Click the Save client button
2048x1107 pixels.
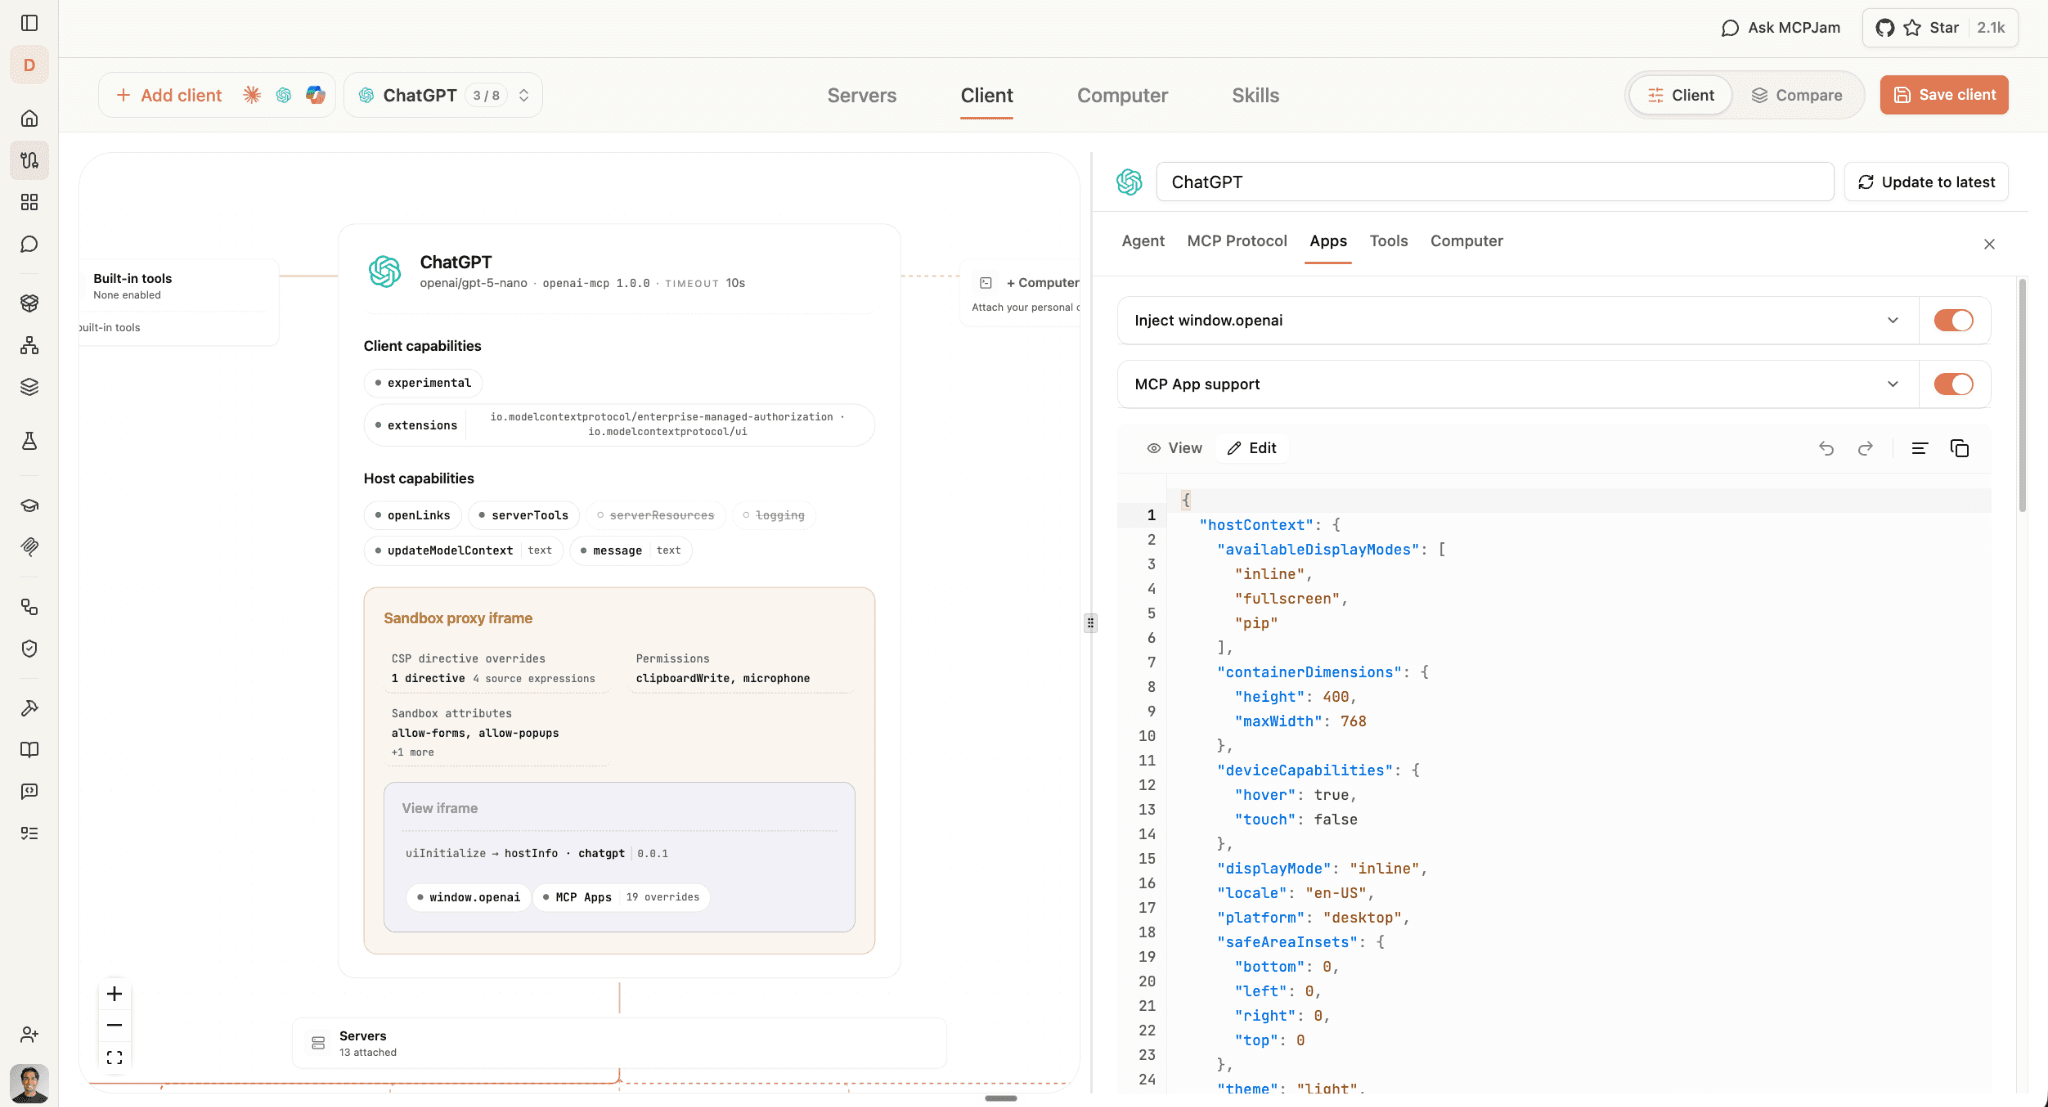[x=1944, y=95]
